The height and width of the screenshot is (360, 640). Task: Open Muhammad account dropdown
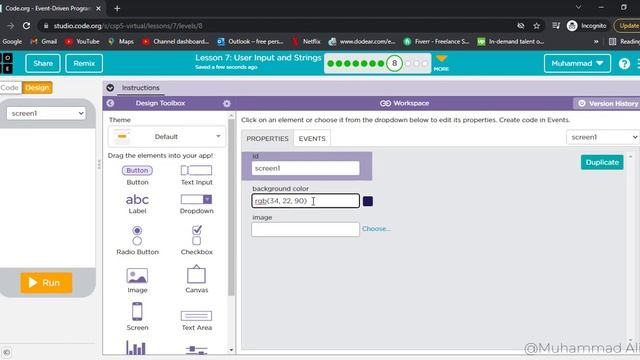coord(577,63)
